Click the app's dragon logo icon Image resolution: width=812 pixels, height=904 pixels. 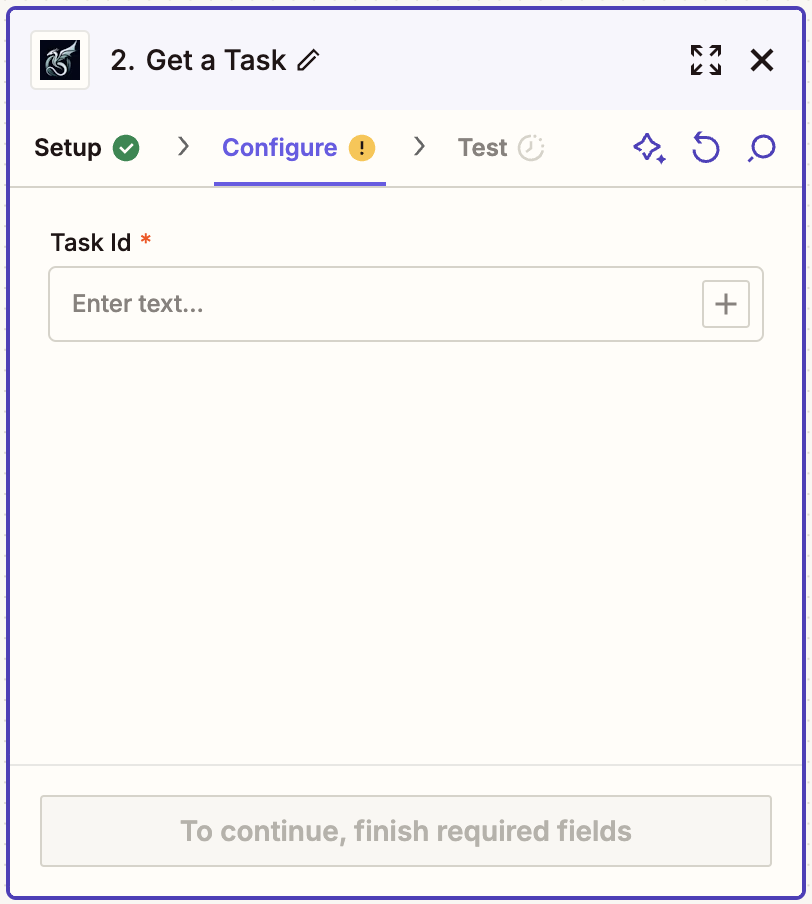coord(59,60)
